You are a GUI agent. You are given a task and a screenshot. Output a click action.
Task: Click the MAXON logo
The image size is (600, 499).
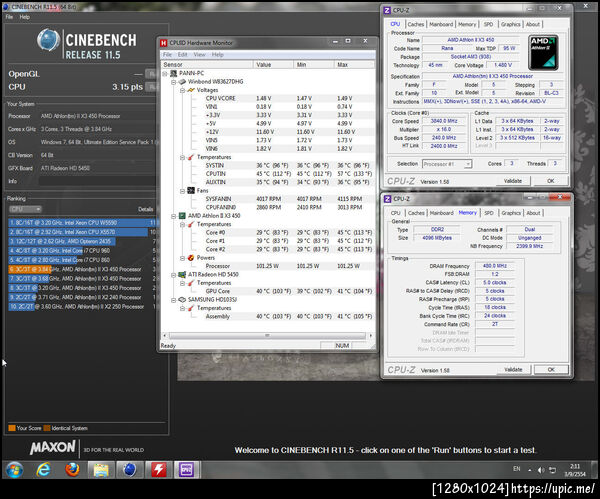tap(53, 447)
